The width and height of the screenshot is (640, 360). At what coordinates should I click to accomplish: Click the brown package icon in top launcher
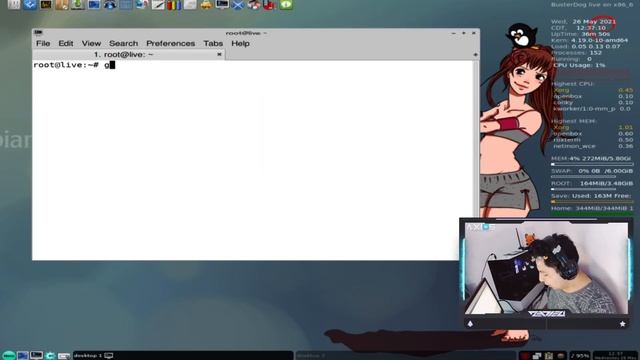pos(62,4)
